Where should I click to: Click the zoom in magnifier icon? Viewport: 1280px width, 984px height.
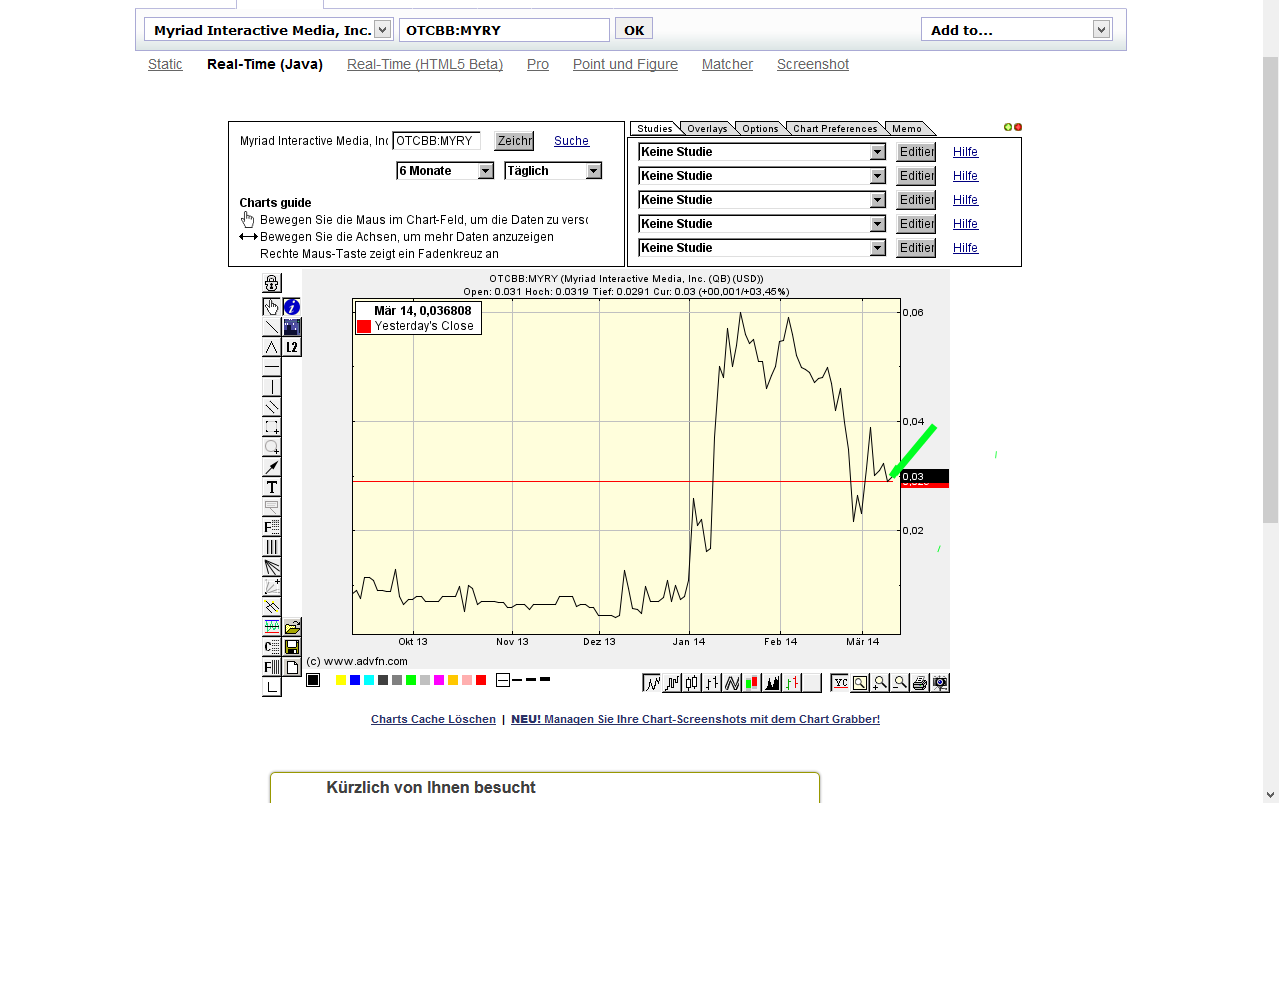point(880,683)
